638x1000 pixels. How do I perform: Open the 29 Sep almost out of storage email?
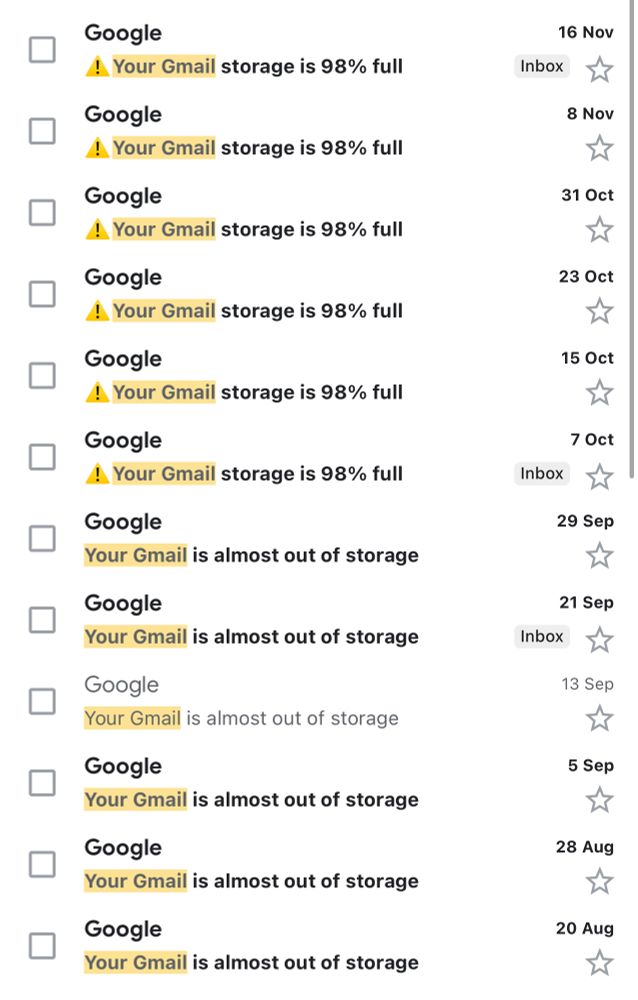[319, 539]
